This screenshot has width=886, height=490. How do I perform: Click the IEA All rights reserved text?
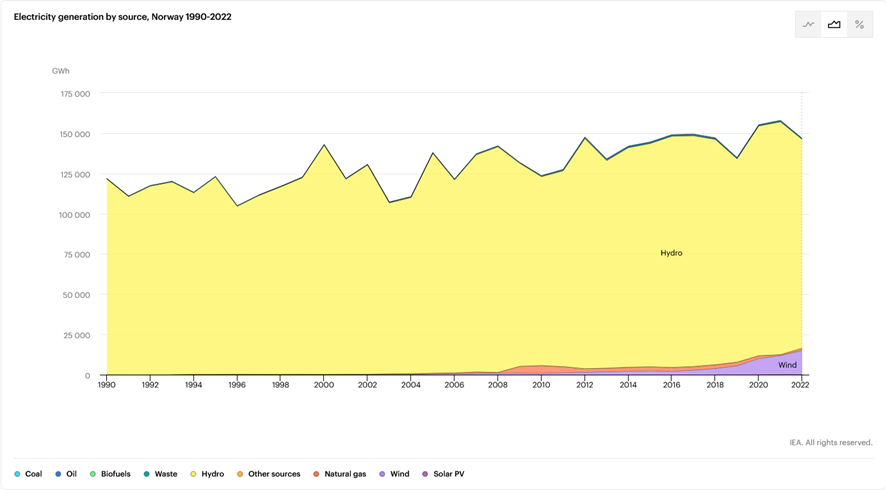pos(830,442)
